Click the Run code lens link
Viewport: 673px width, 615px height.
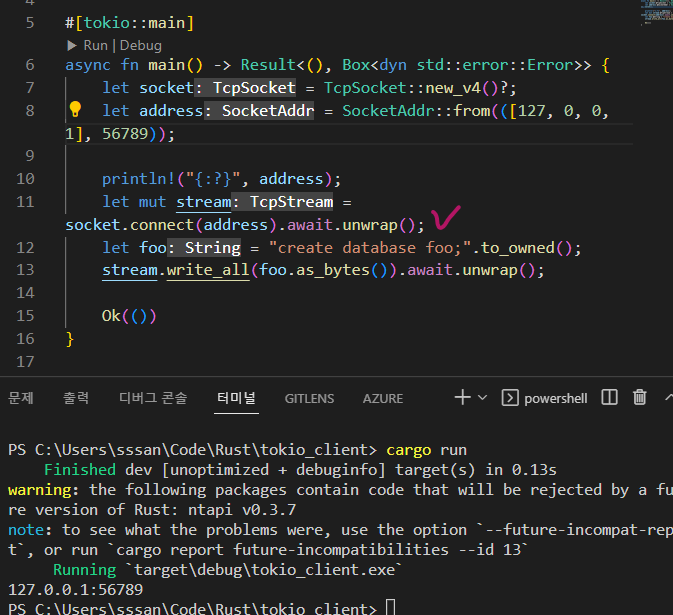95,45
